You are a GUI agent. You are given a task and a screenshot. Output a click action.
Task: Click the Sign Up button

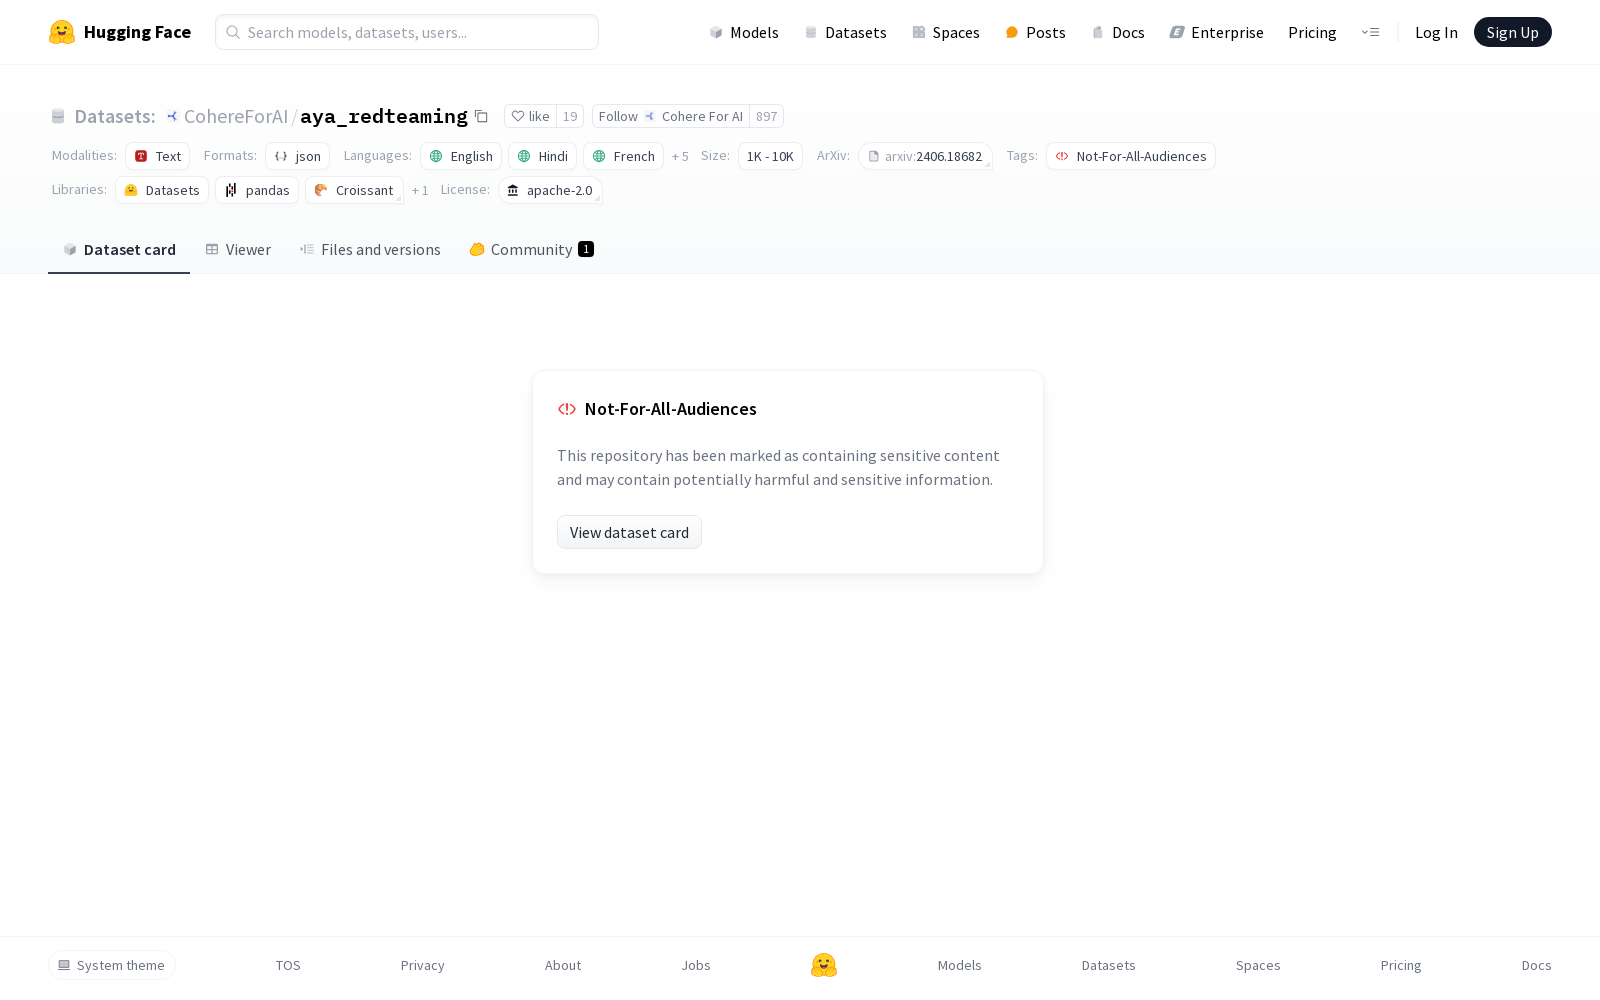coord(1512,32)
